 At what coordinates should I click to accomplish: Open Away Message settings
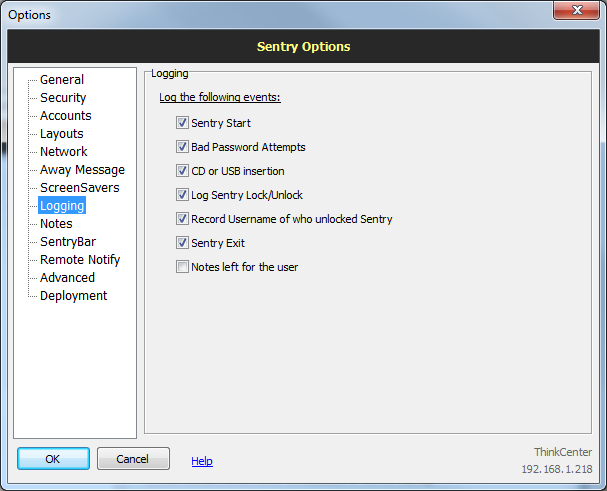[82, 170]
